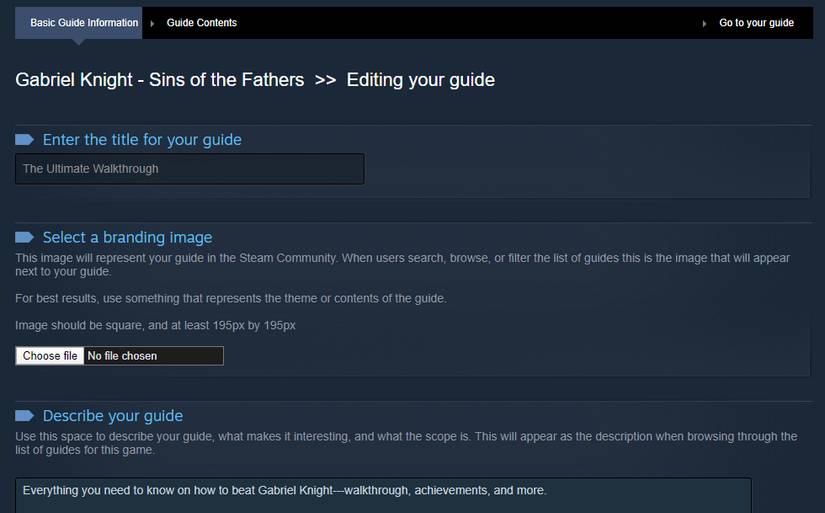
Task: Click inside the guide description text area
Action: [383, 496]
